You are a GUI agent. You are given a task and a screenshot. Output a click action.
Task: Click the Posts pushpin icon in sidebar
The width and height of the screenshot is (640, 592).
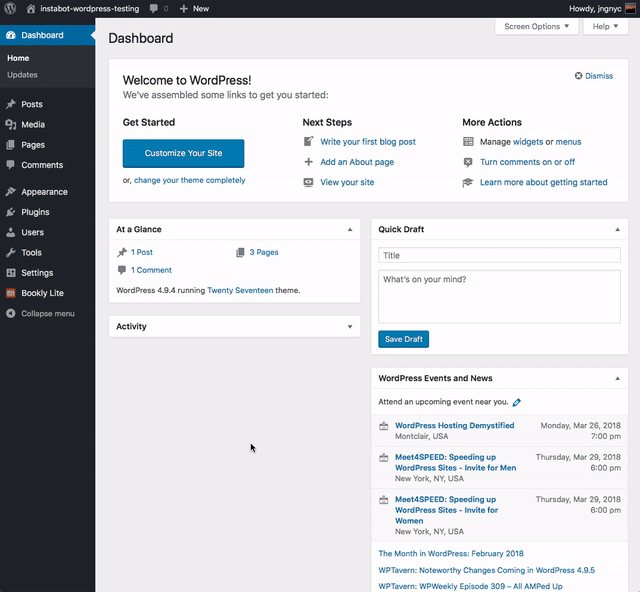click(x=11, y=104)
